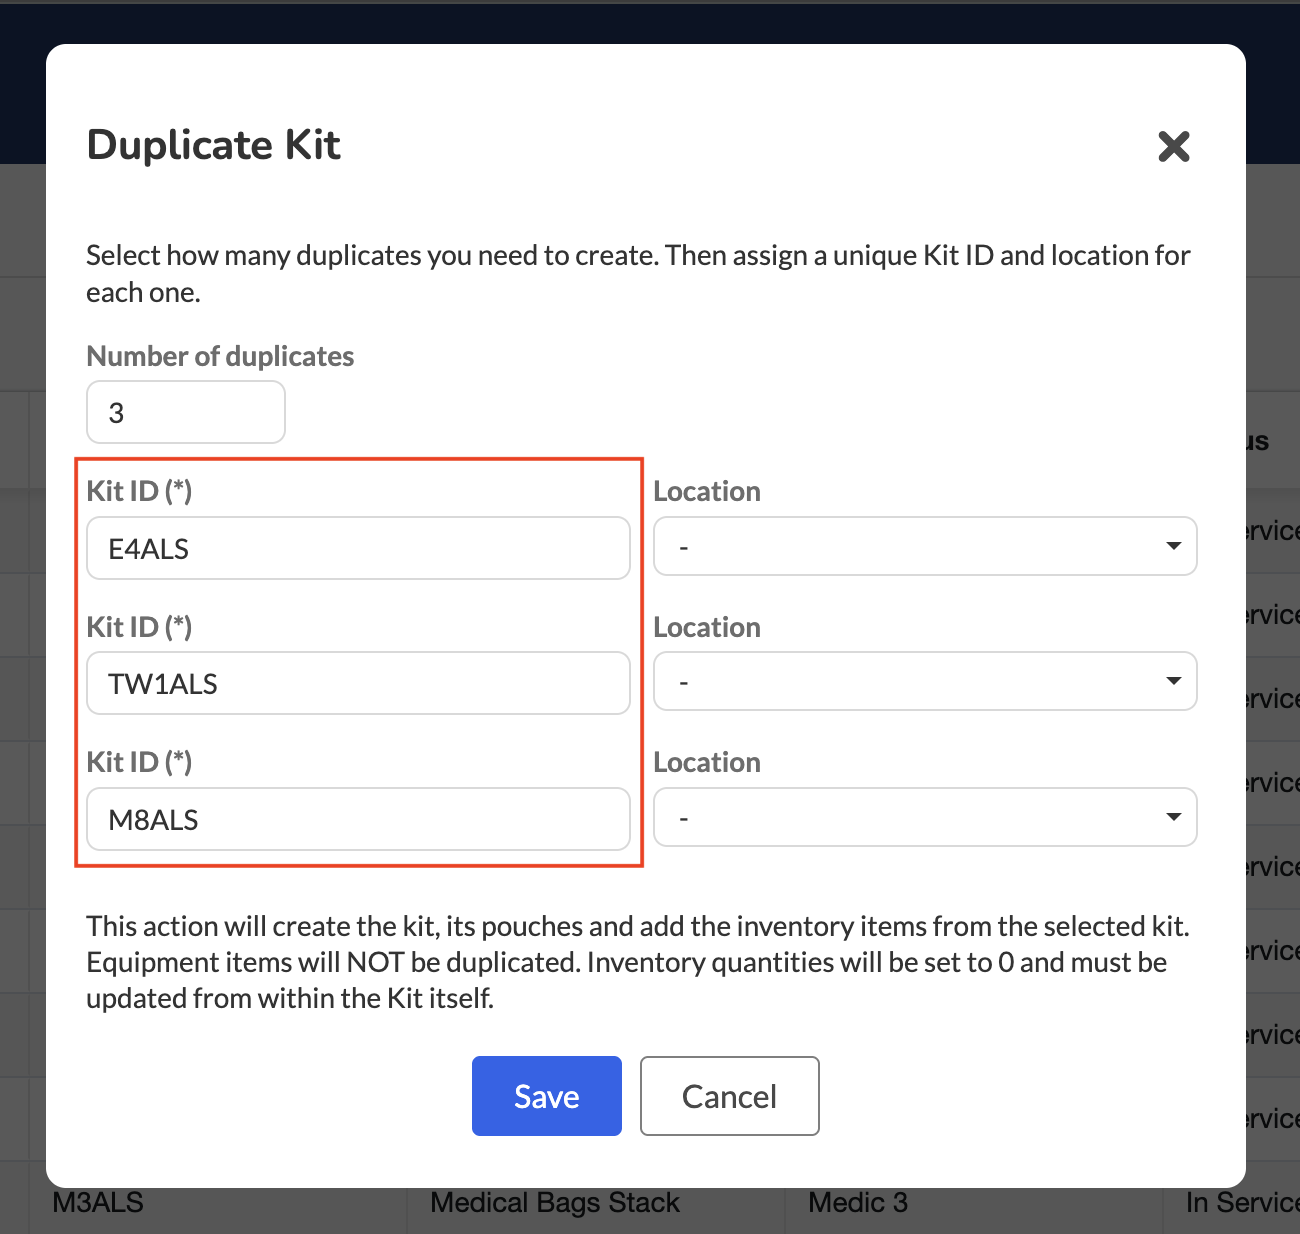This screenshot has width=1300, height=1234.
Task: Click the Medic 3 location cell
Action: [858, 1202]
